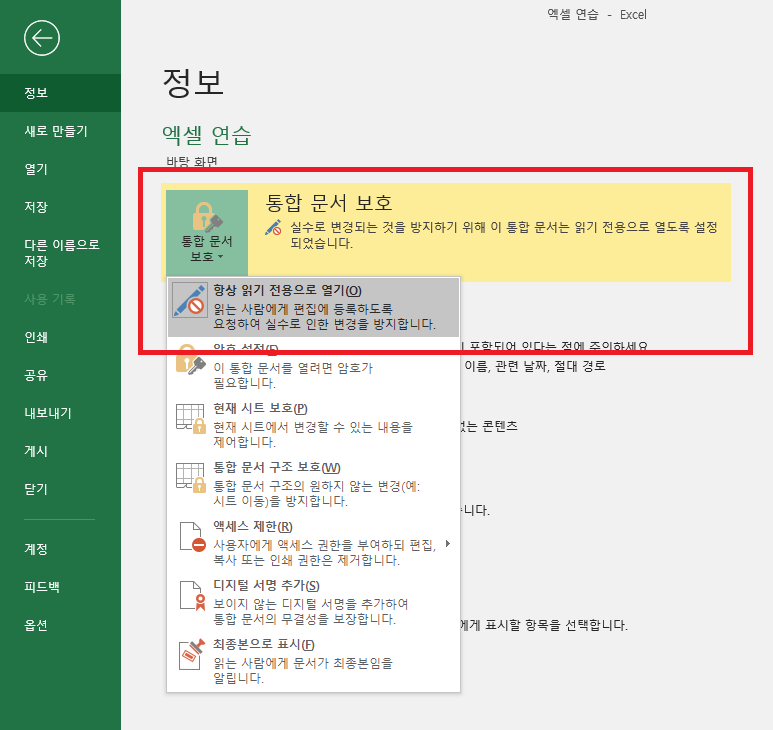Select 다른 이름으로 저장
This screenshot has width=773, height=730.
60,252
